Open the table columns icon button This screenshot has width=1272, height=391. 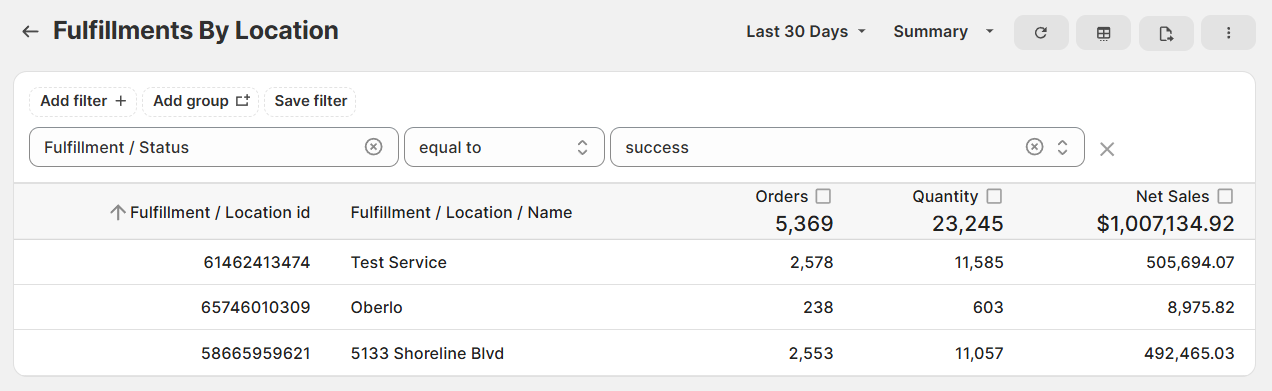point(1103,33)
